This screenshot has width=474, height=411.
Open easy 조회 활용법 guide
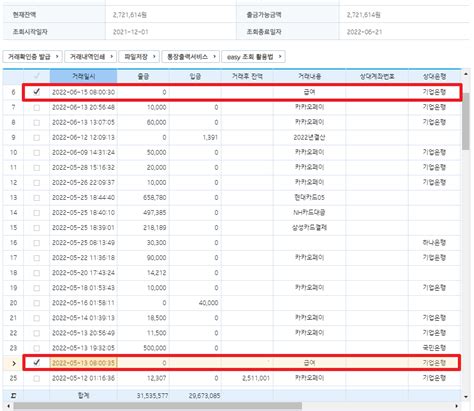pyautogui.click(x=253, y=57)
